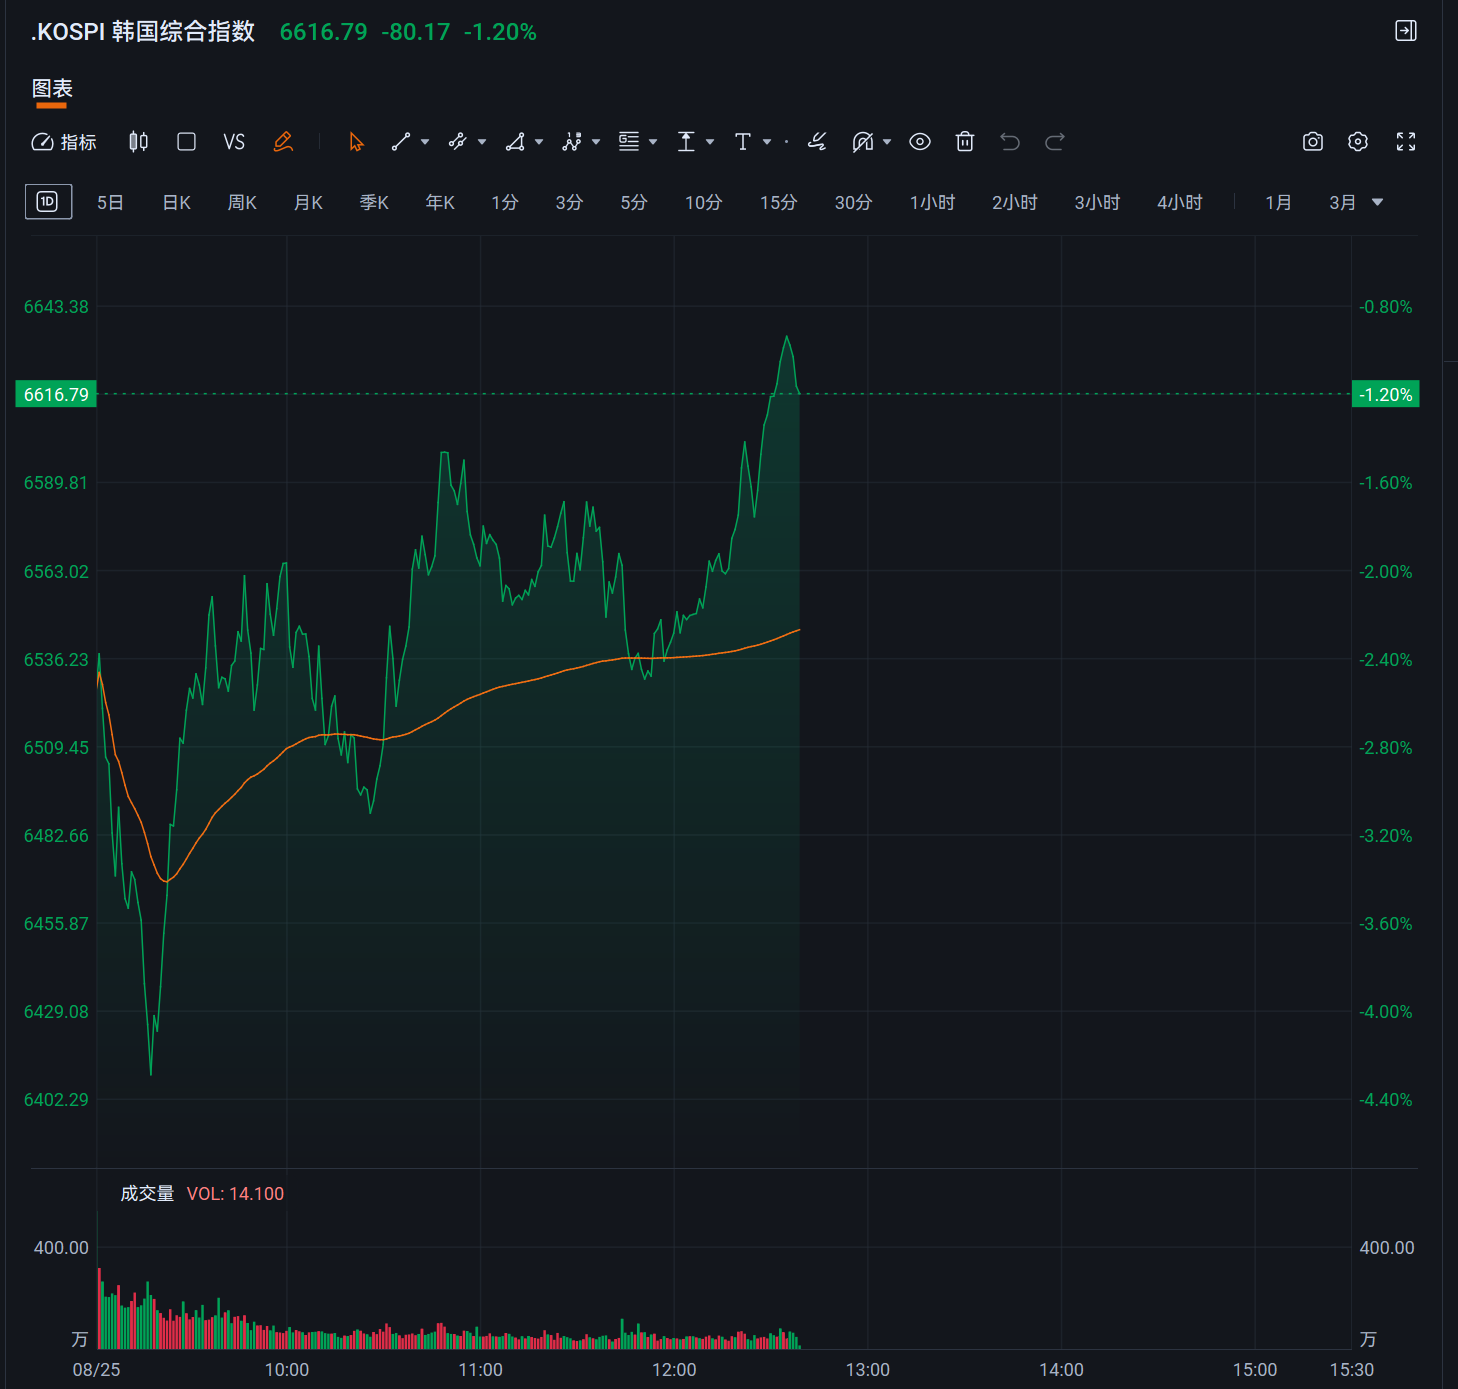Take a chart snapshot with camera icon
The height and width of the screenshot is (1389, 1458).
pyautogui.click(x=1313, y=142)
